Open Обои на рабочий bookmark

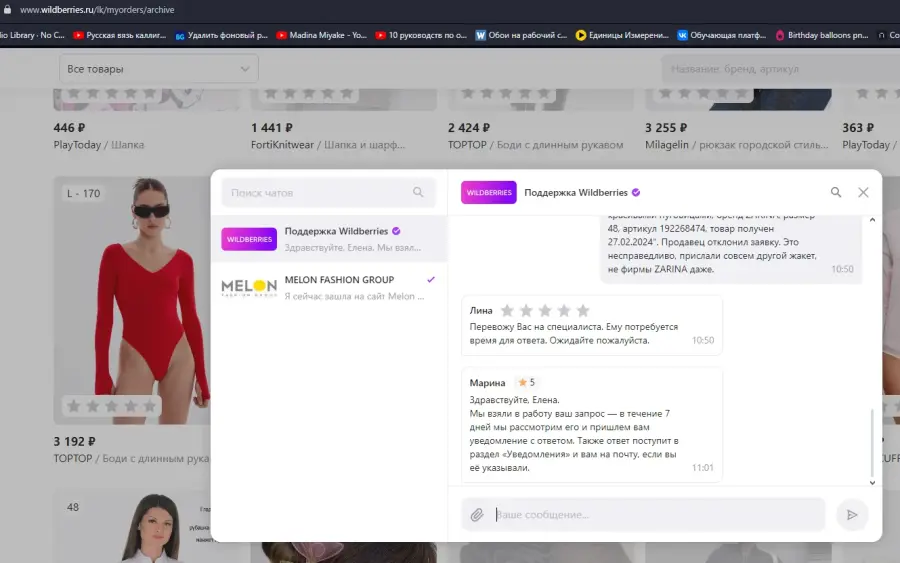(521, 35)
